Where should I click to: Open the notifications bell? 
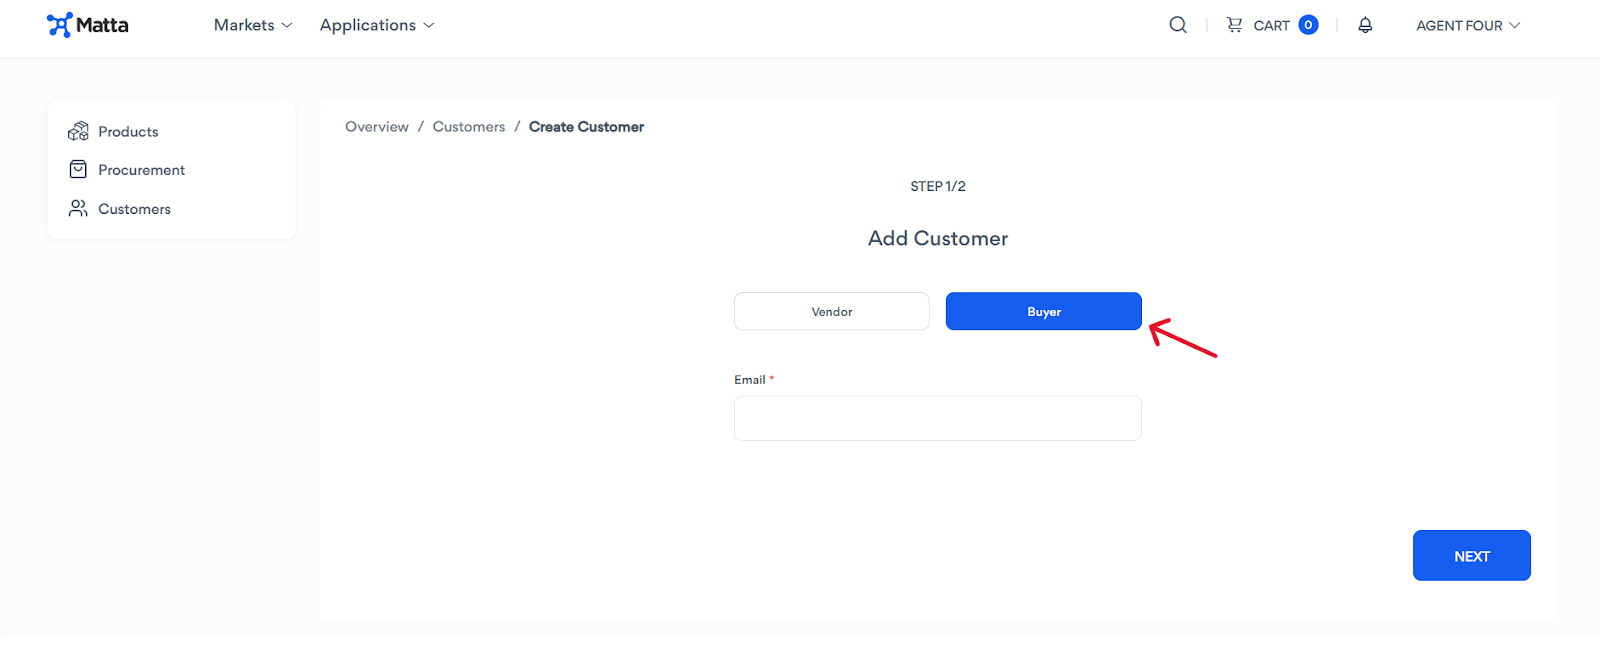click(1365, 25)
